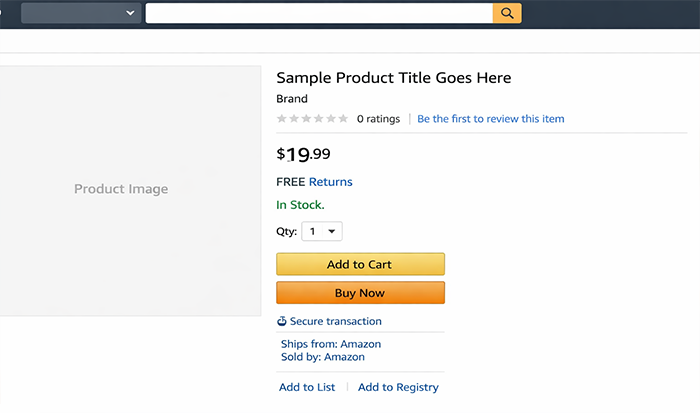Open 'Be the first to review this item'
The height and width of the screenshot is (413, 700).
coord(490,119)
